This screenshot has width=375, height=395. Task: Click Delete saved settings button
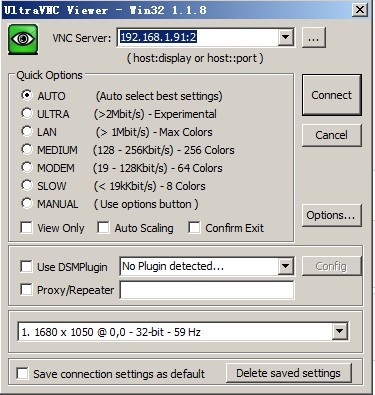(x=289, y=373)
